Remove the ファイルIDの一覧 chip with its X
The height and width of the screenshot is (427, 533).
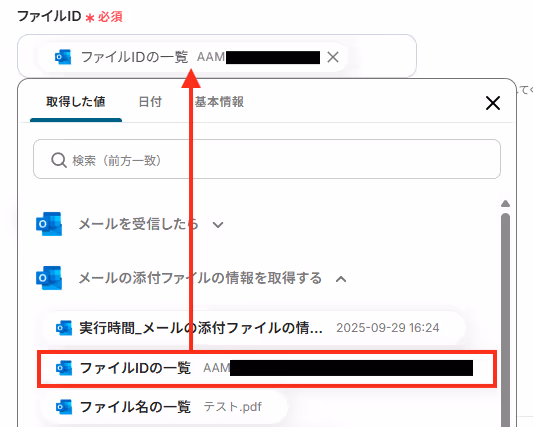tap(333, 57)
